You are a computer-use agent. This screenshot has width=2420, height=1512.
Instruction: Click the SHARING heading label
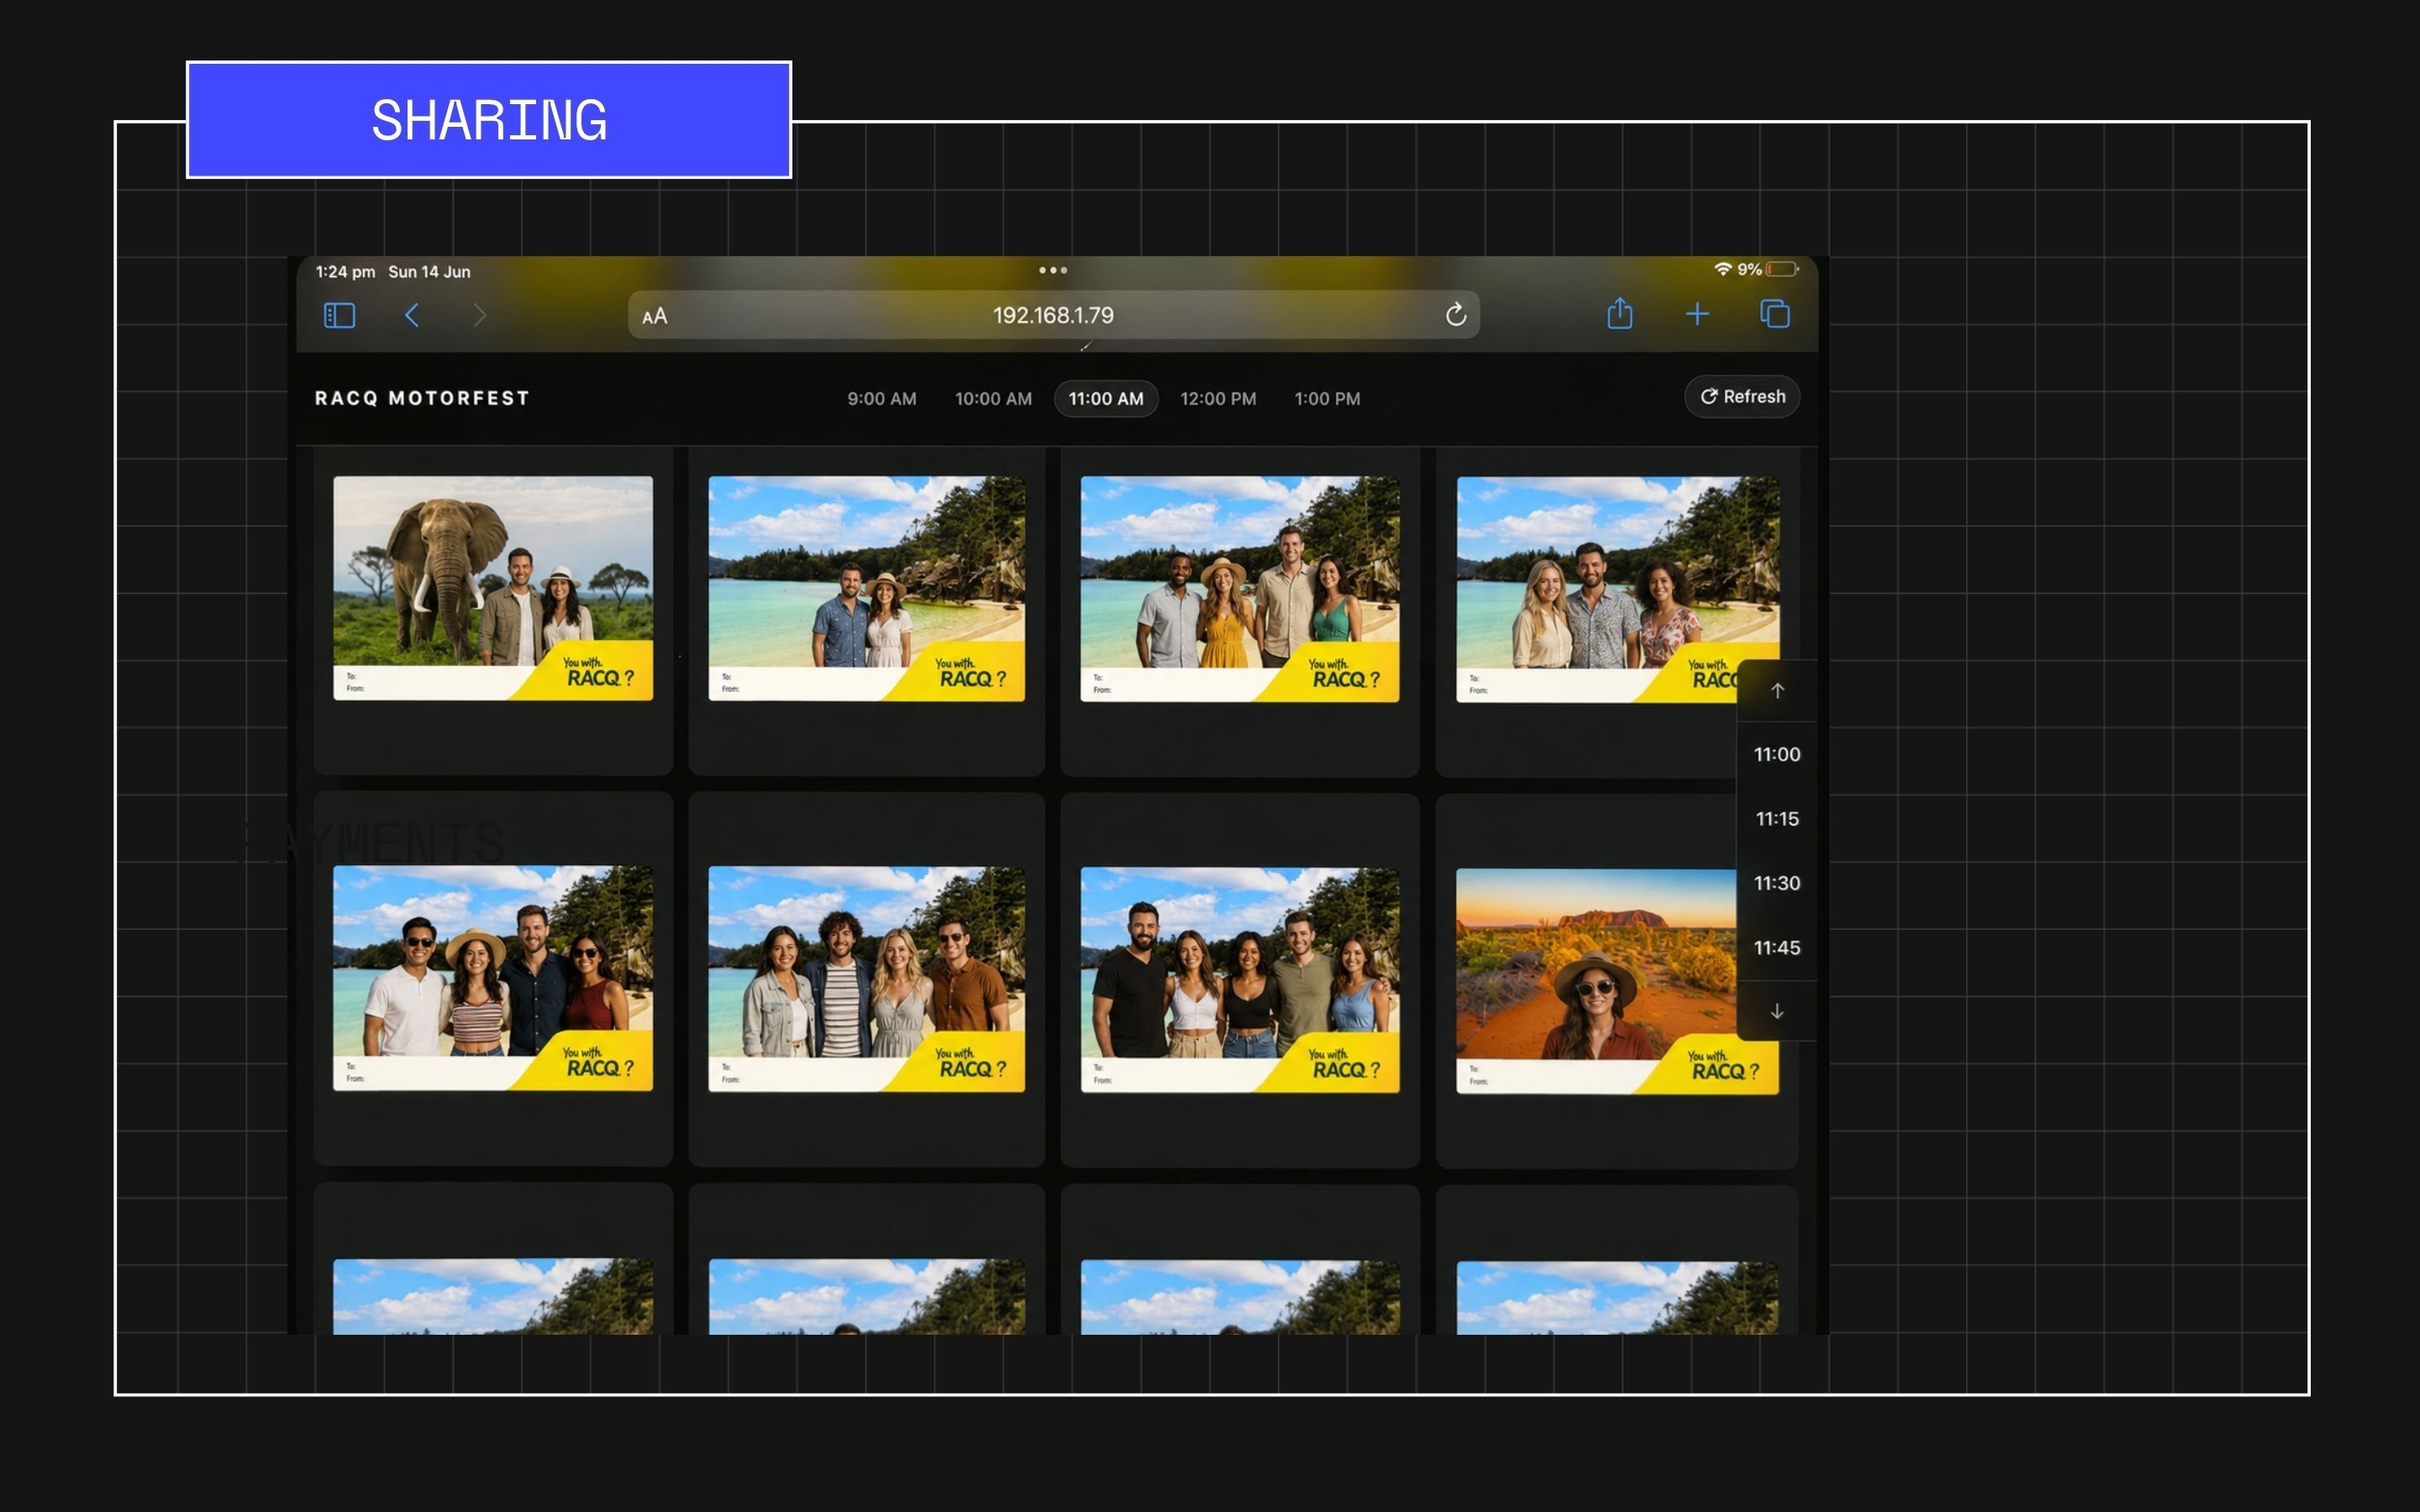[x=489, y=120]
